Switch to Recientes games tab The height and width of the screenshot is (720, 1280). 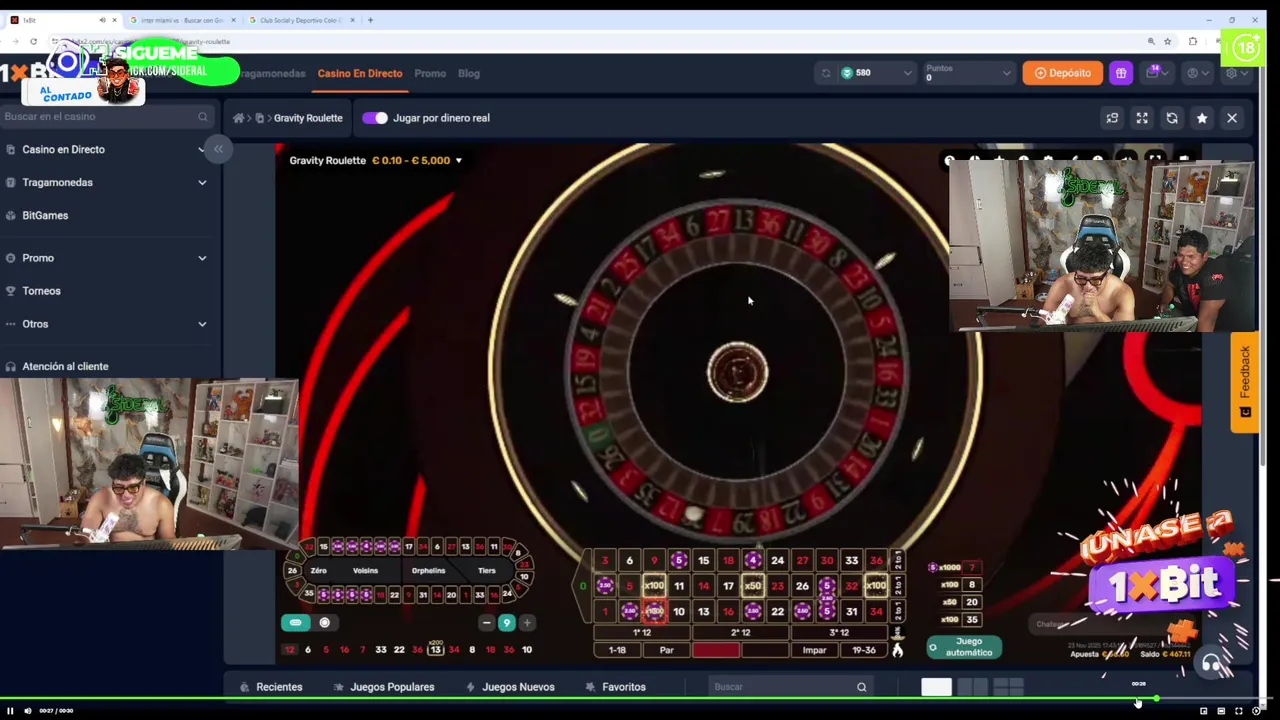click(271, 687)
